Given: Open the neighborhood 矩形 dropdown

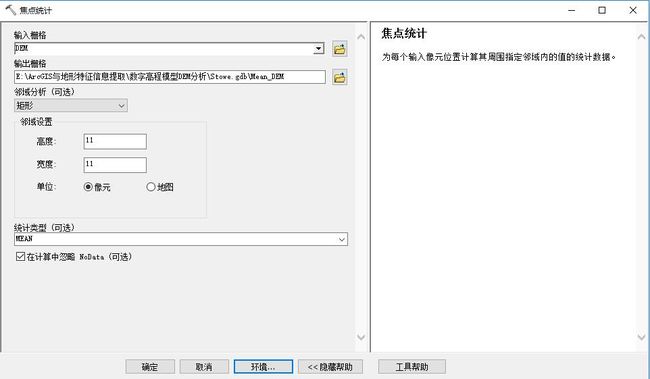Looking at the screenshot, I should (x=71, y=105).
